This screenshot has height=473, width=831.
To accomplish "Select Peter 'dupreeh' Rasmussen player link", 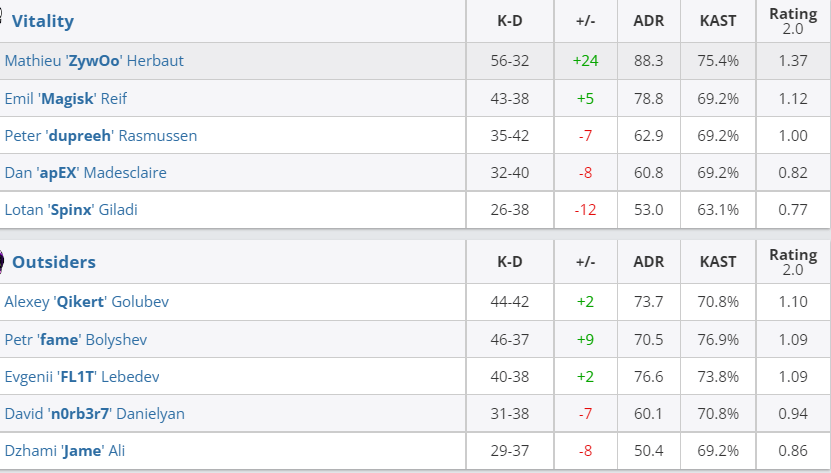I will (101, 136).
